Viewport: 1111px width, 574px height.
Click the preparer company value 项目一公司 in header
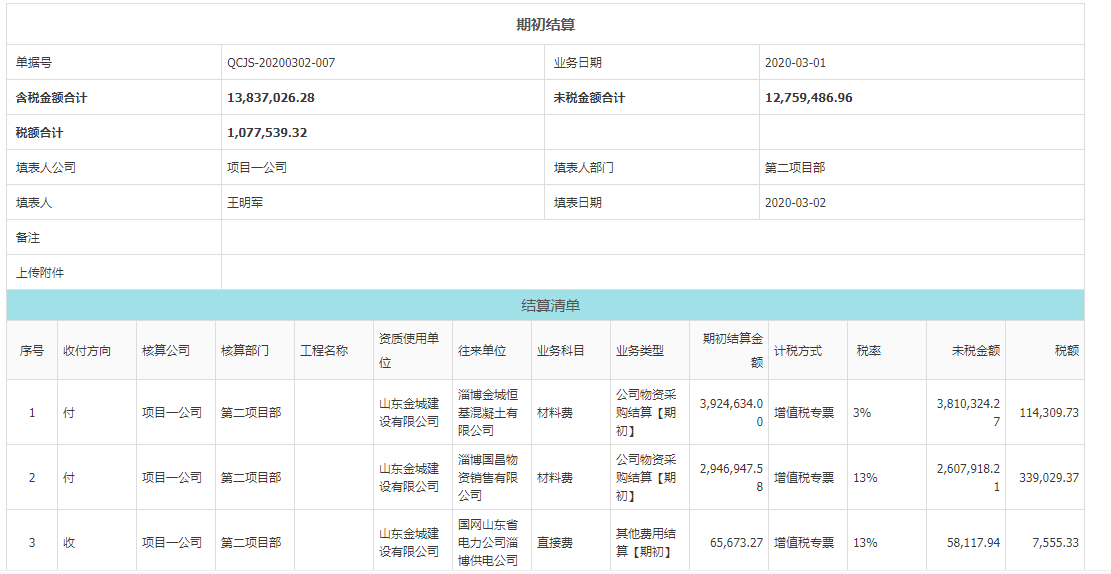[257, 168]
